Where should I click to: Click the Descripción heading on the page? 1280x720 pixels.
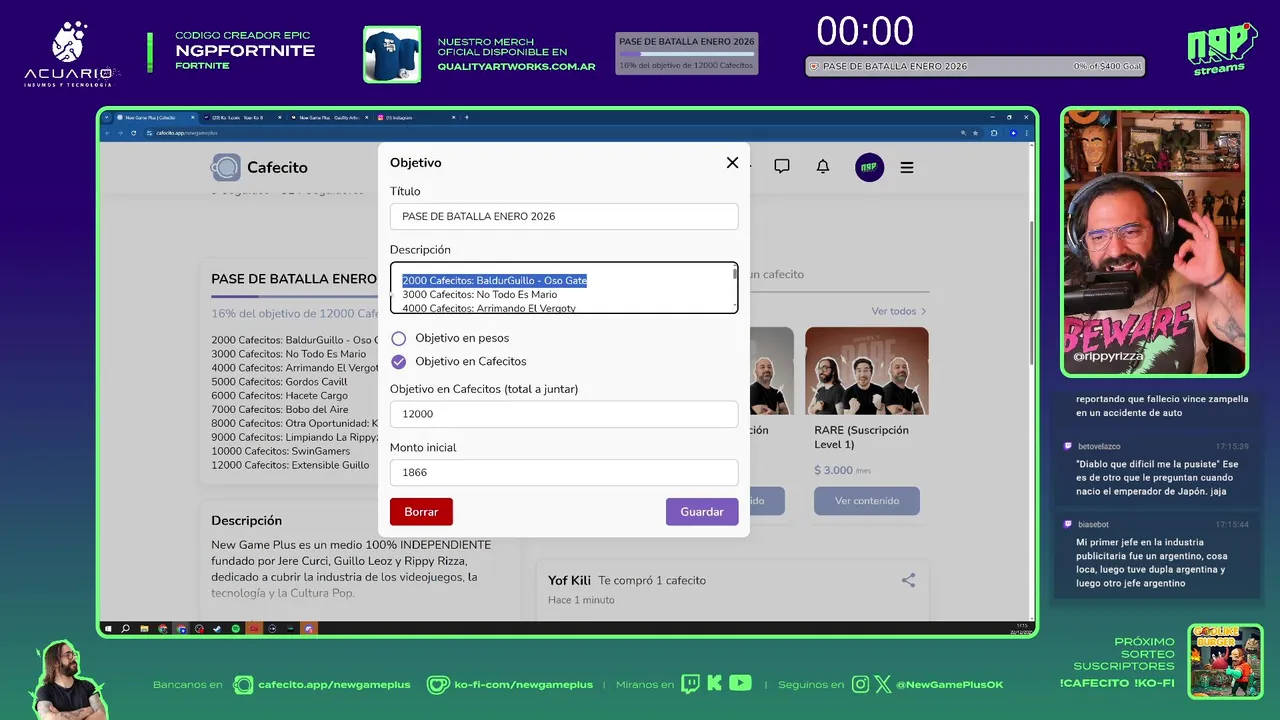tap(246, 521)
